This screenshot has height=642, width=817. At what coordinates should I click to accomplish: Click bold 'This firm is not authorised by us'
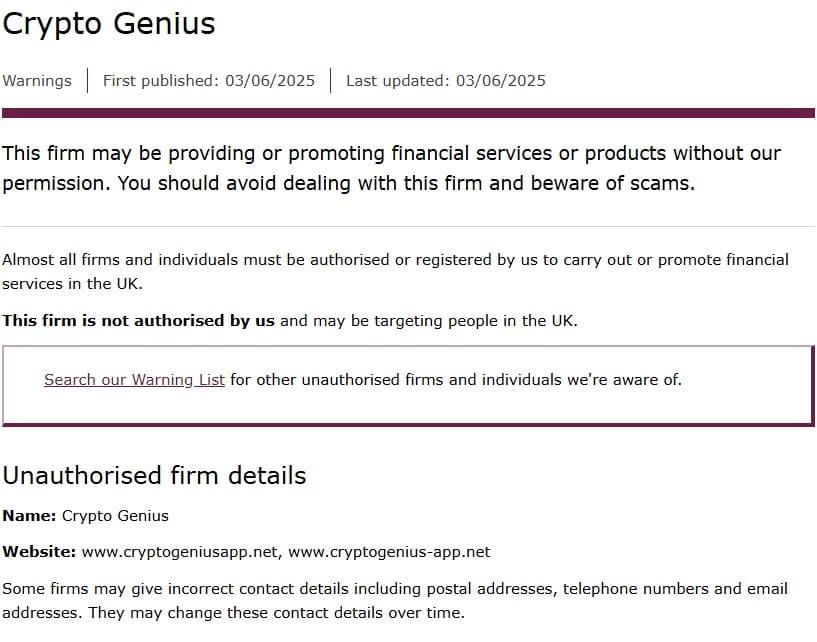[138, 321]
